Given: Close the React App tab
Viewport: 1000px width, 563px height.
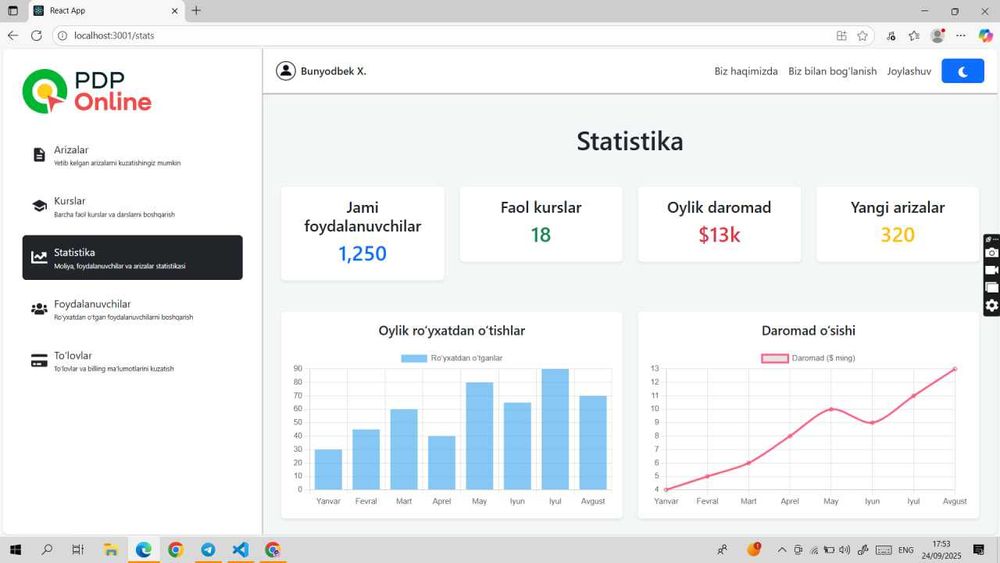Looking at the screenshot, I should click(175, 11).
